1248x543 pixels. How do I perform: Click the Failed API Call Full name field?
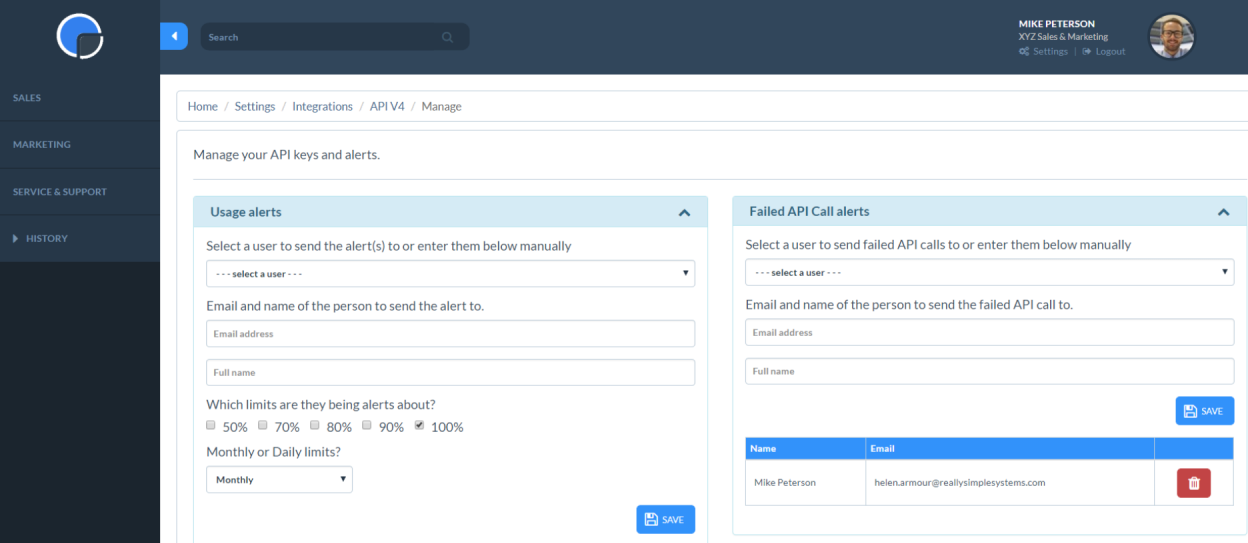989,371
